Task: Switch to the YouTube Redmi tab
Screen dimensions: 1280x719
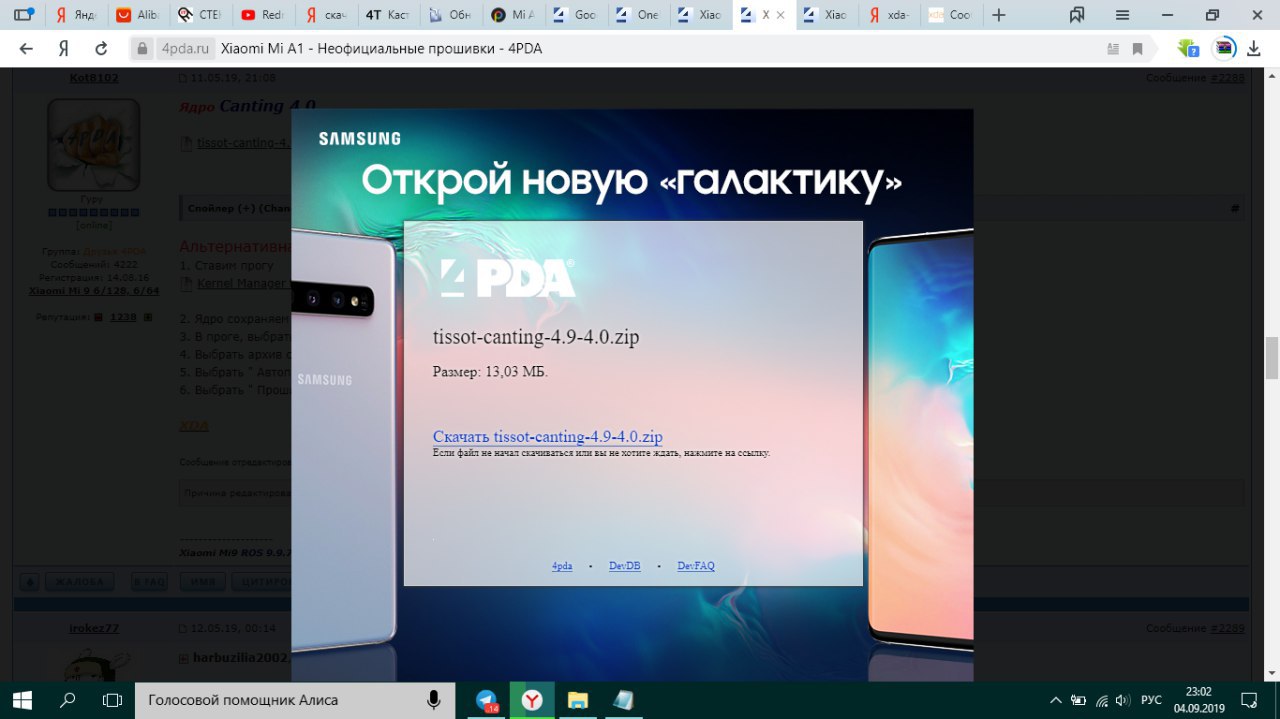Action: click(x=262, y=15)
